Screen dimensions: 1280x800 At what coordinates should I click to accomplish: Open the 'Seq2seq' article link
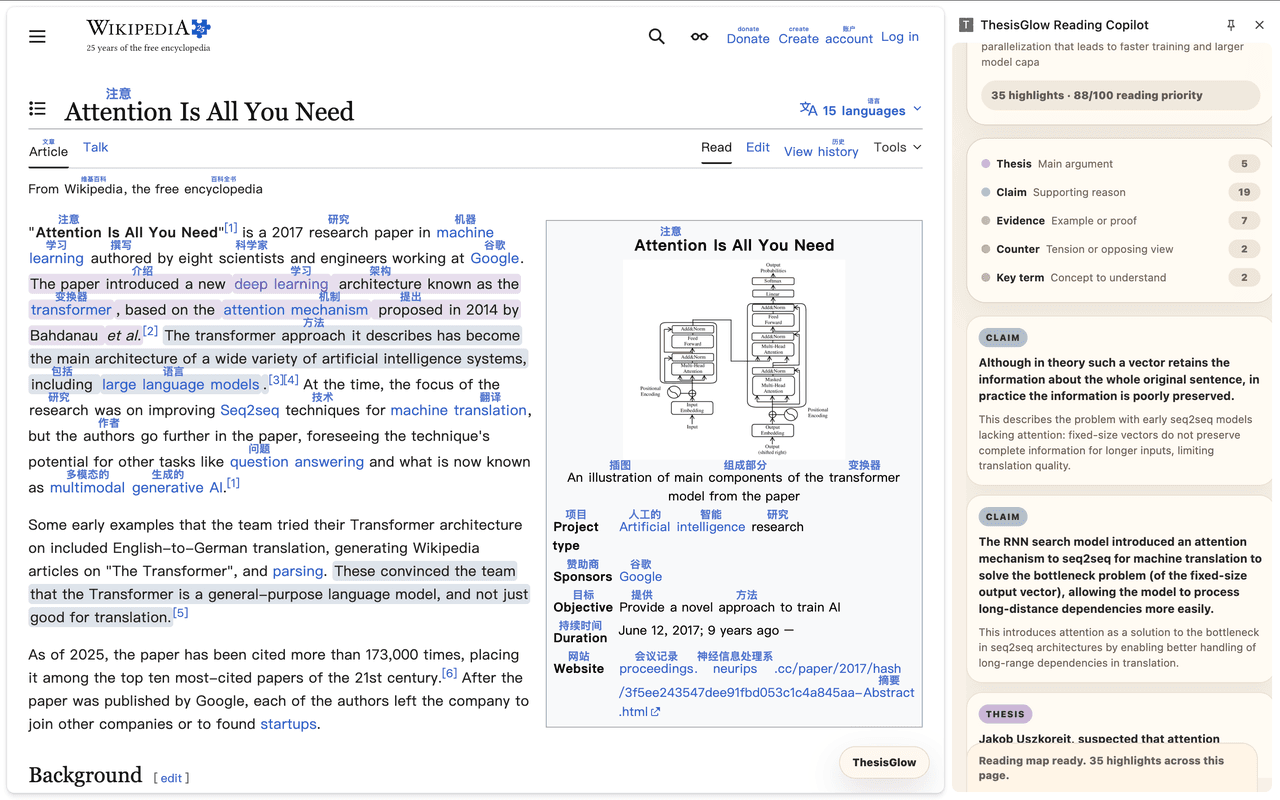(x=250, y=410)
